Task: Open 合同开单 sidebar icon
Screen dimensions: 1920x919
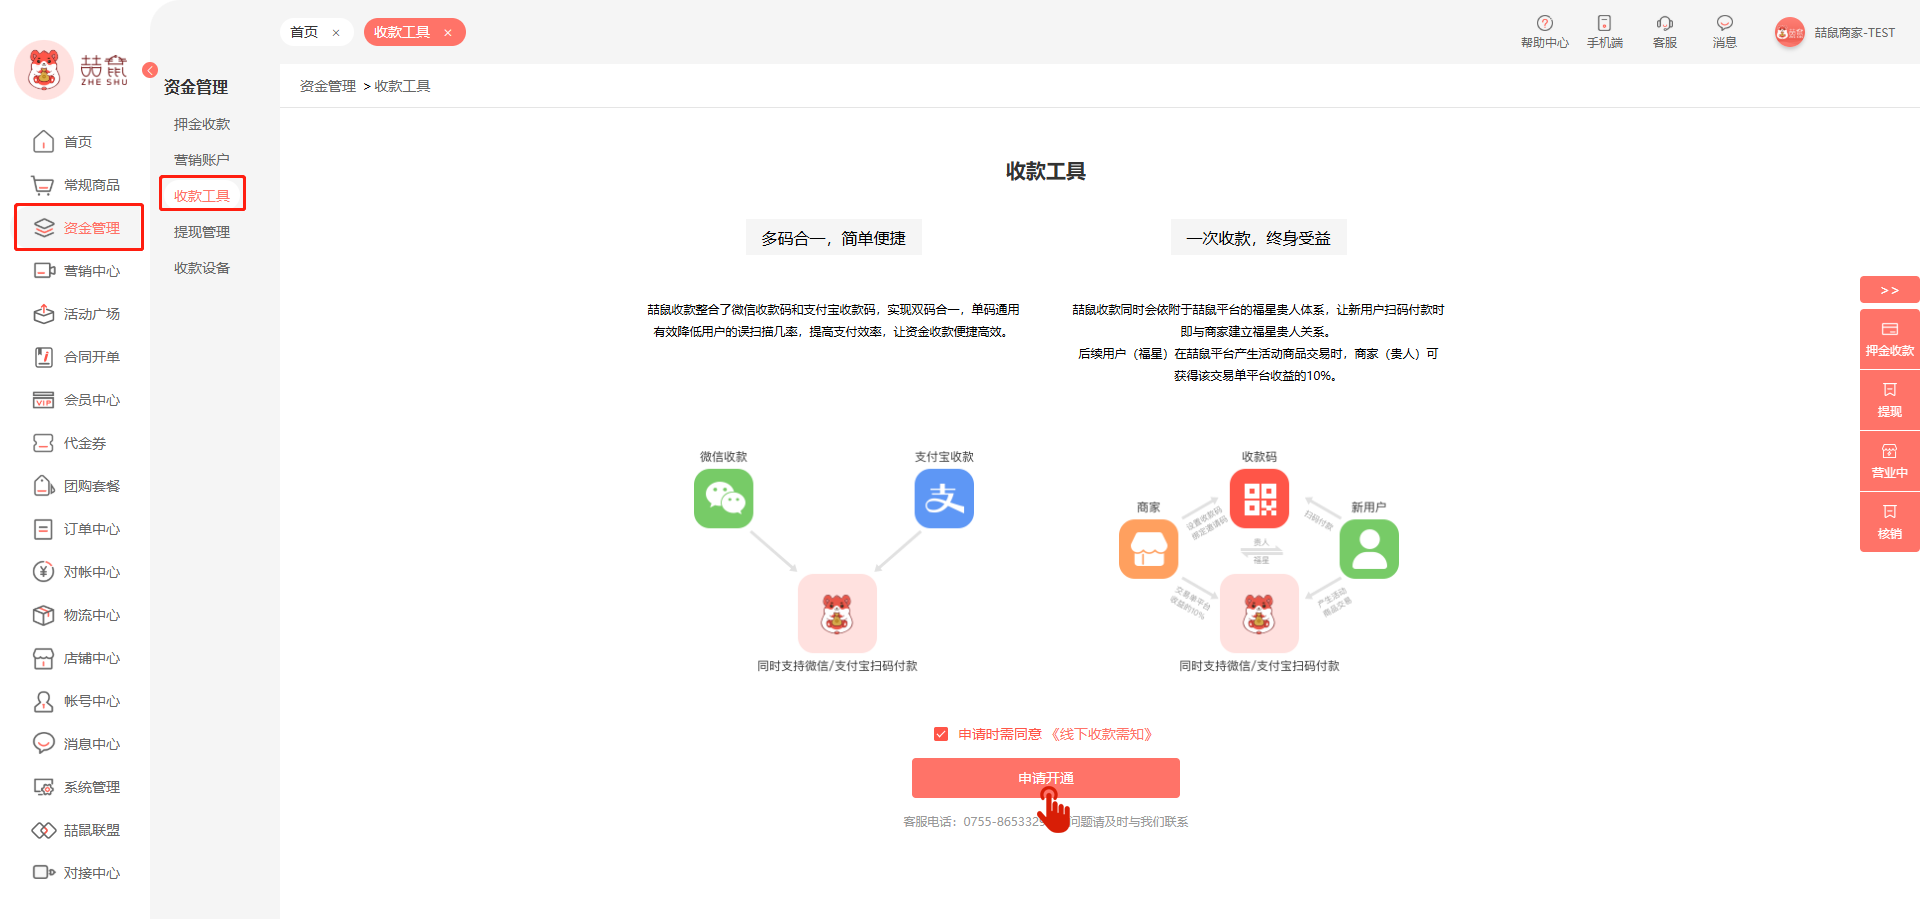Action: pos(44,357)
